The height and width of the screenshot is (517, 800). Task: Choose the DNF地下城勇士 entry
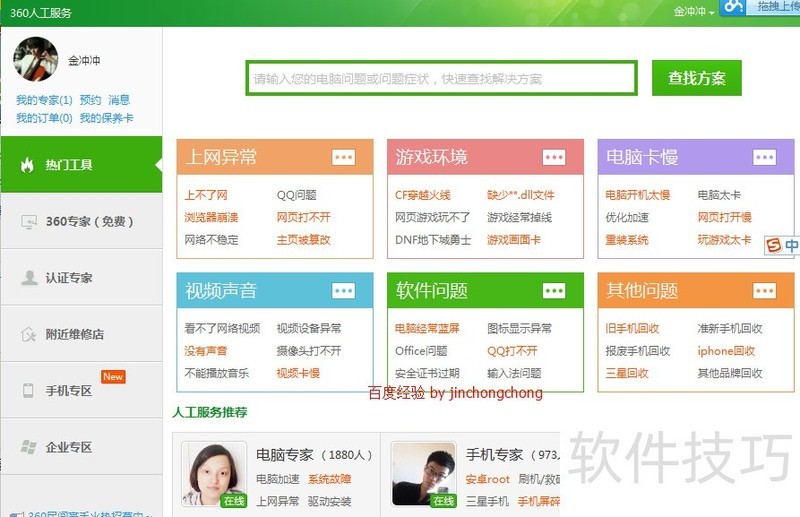pyautogui.click(x=433, y=240)
